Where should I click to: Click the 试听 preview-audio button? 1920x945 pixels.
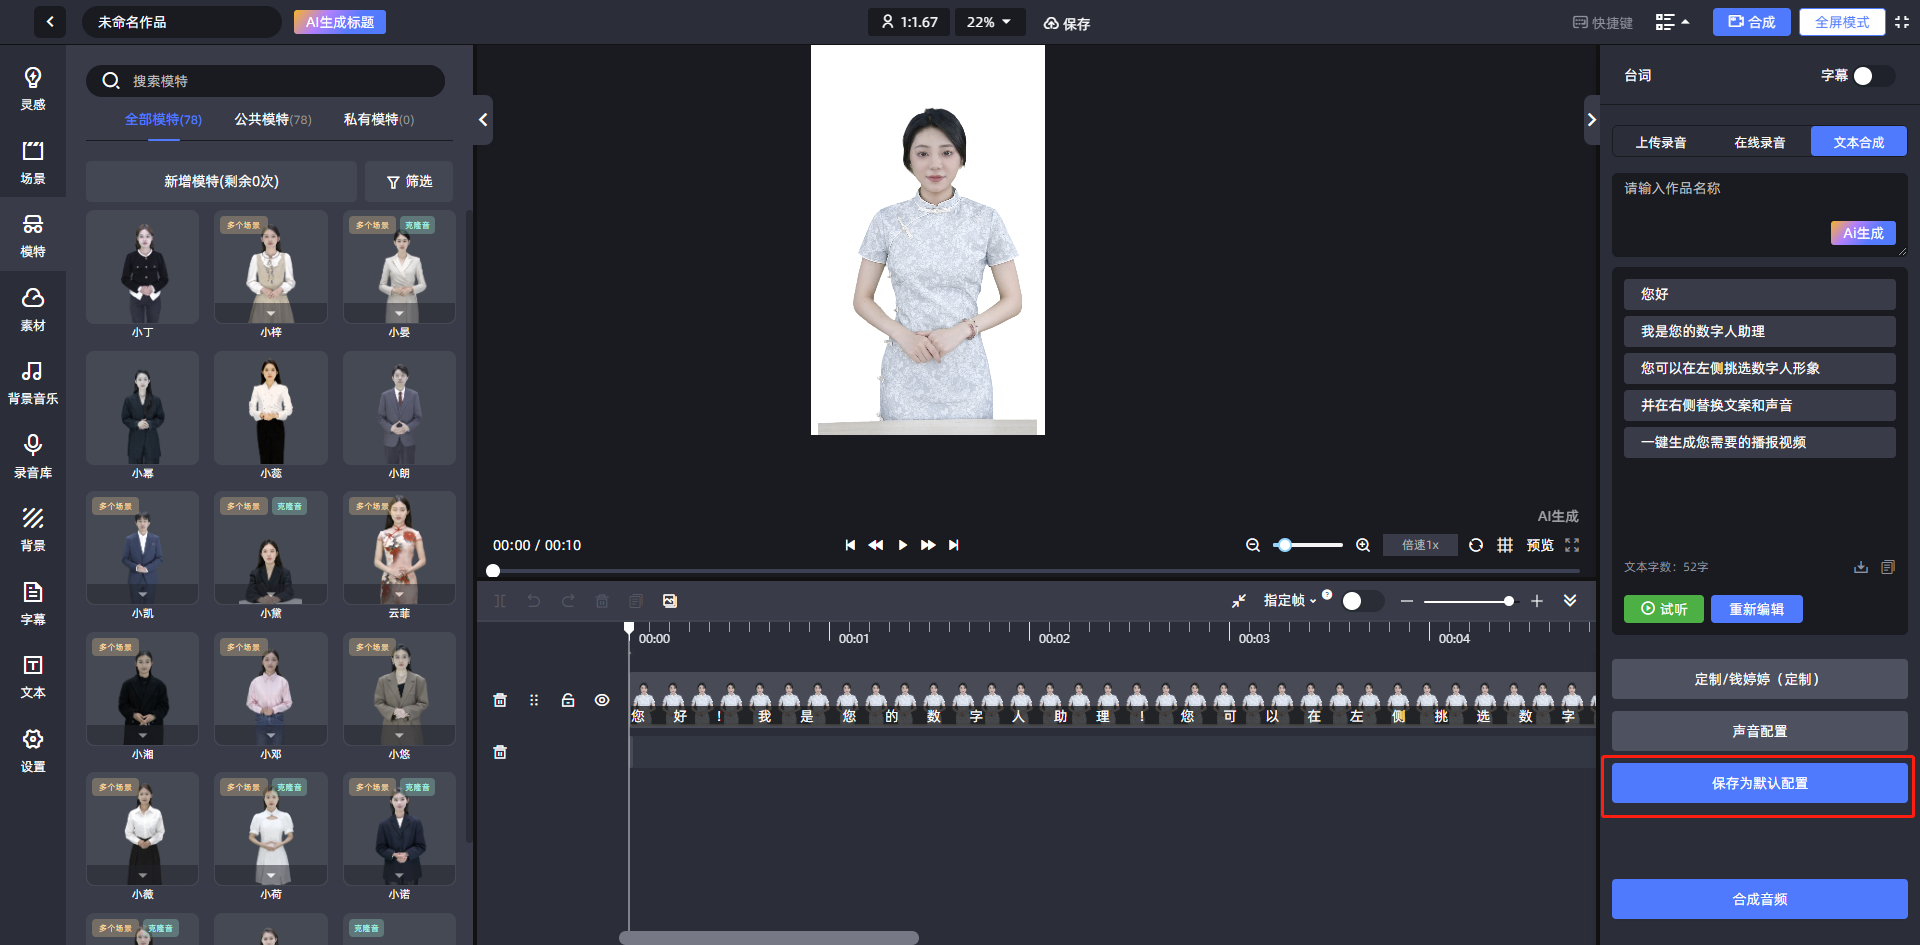point(1664,609)
